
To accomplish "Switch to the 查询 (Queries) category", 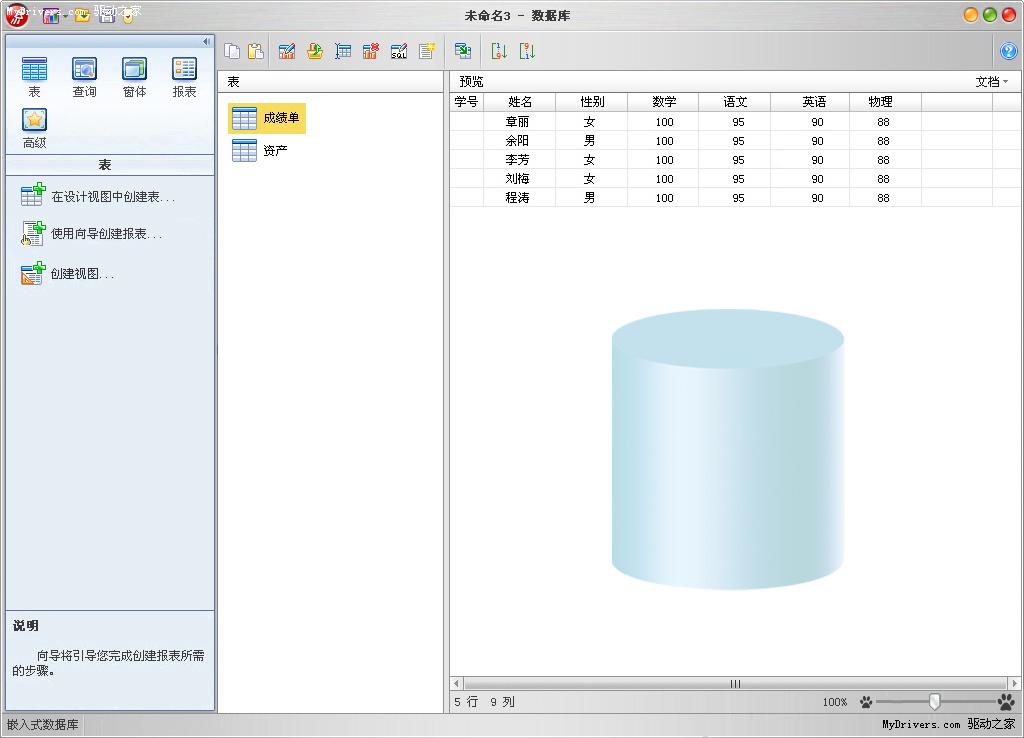I will [84, 77].
